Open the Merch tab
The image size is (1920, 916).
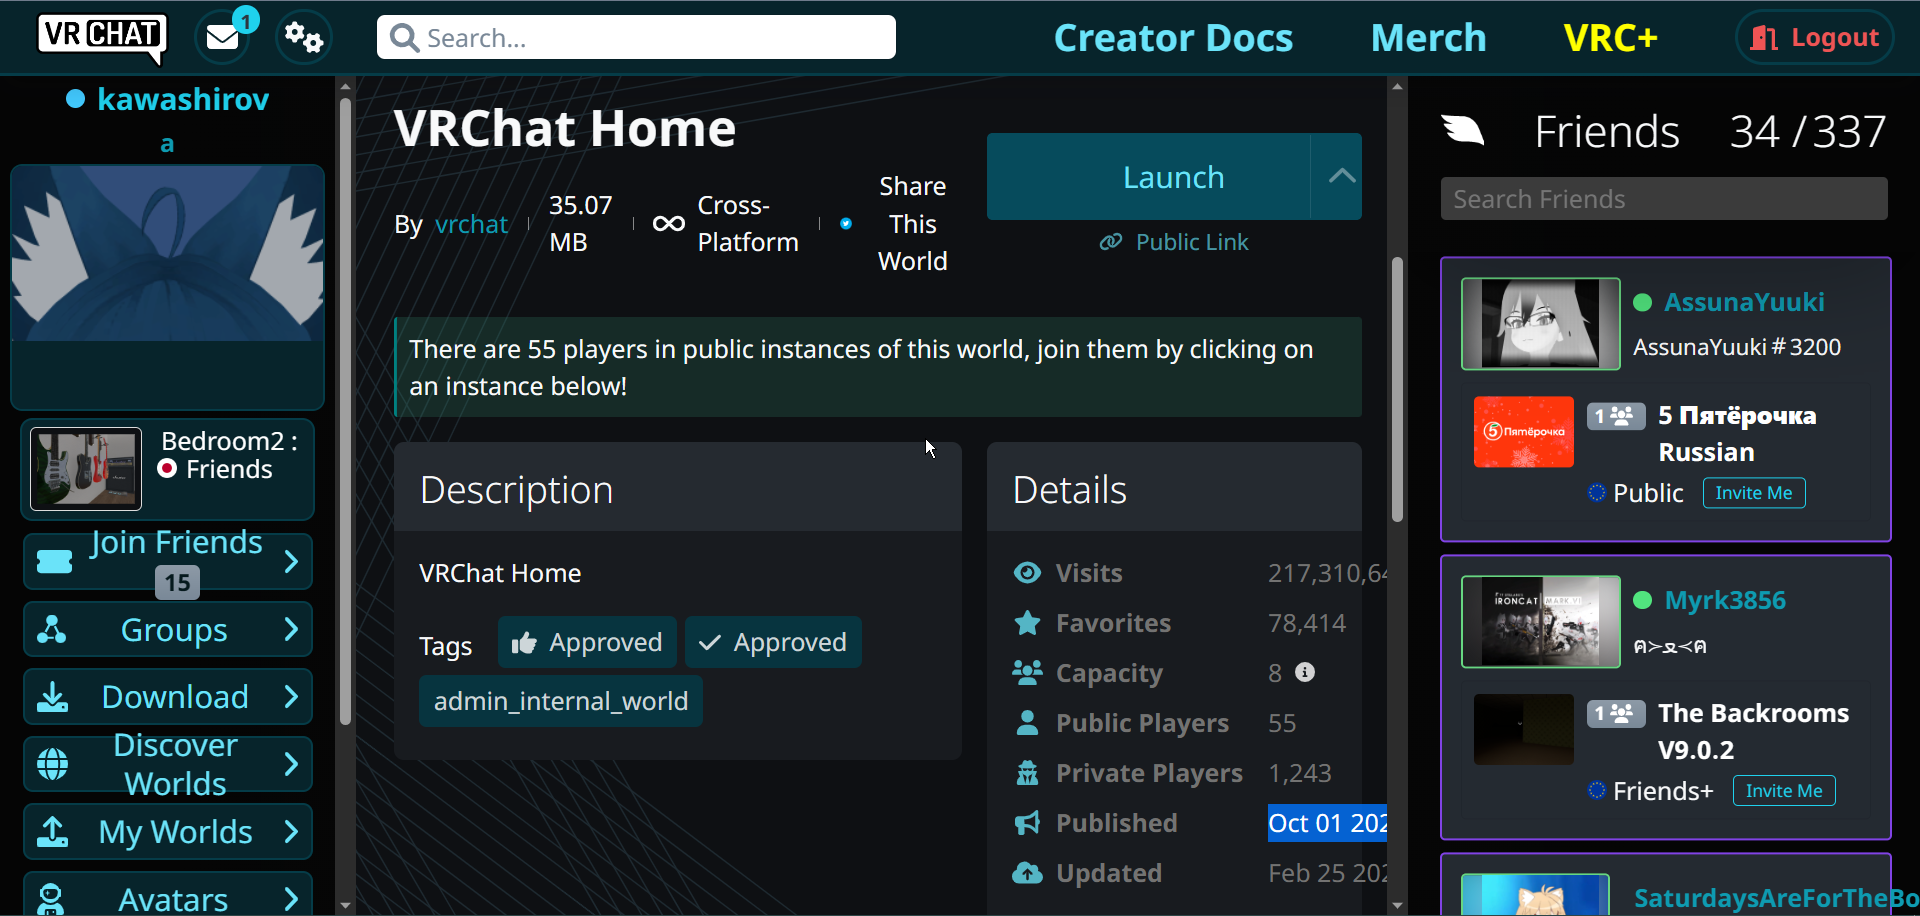click(x=1428, y=38)
